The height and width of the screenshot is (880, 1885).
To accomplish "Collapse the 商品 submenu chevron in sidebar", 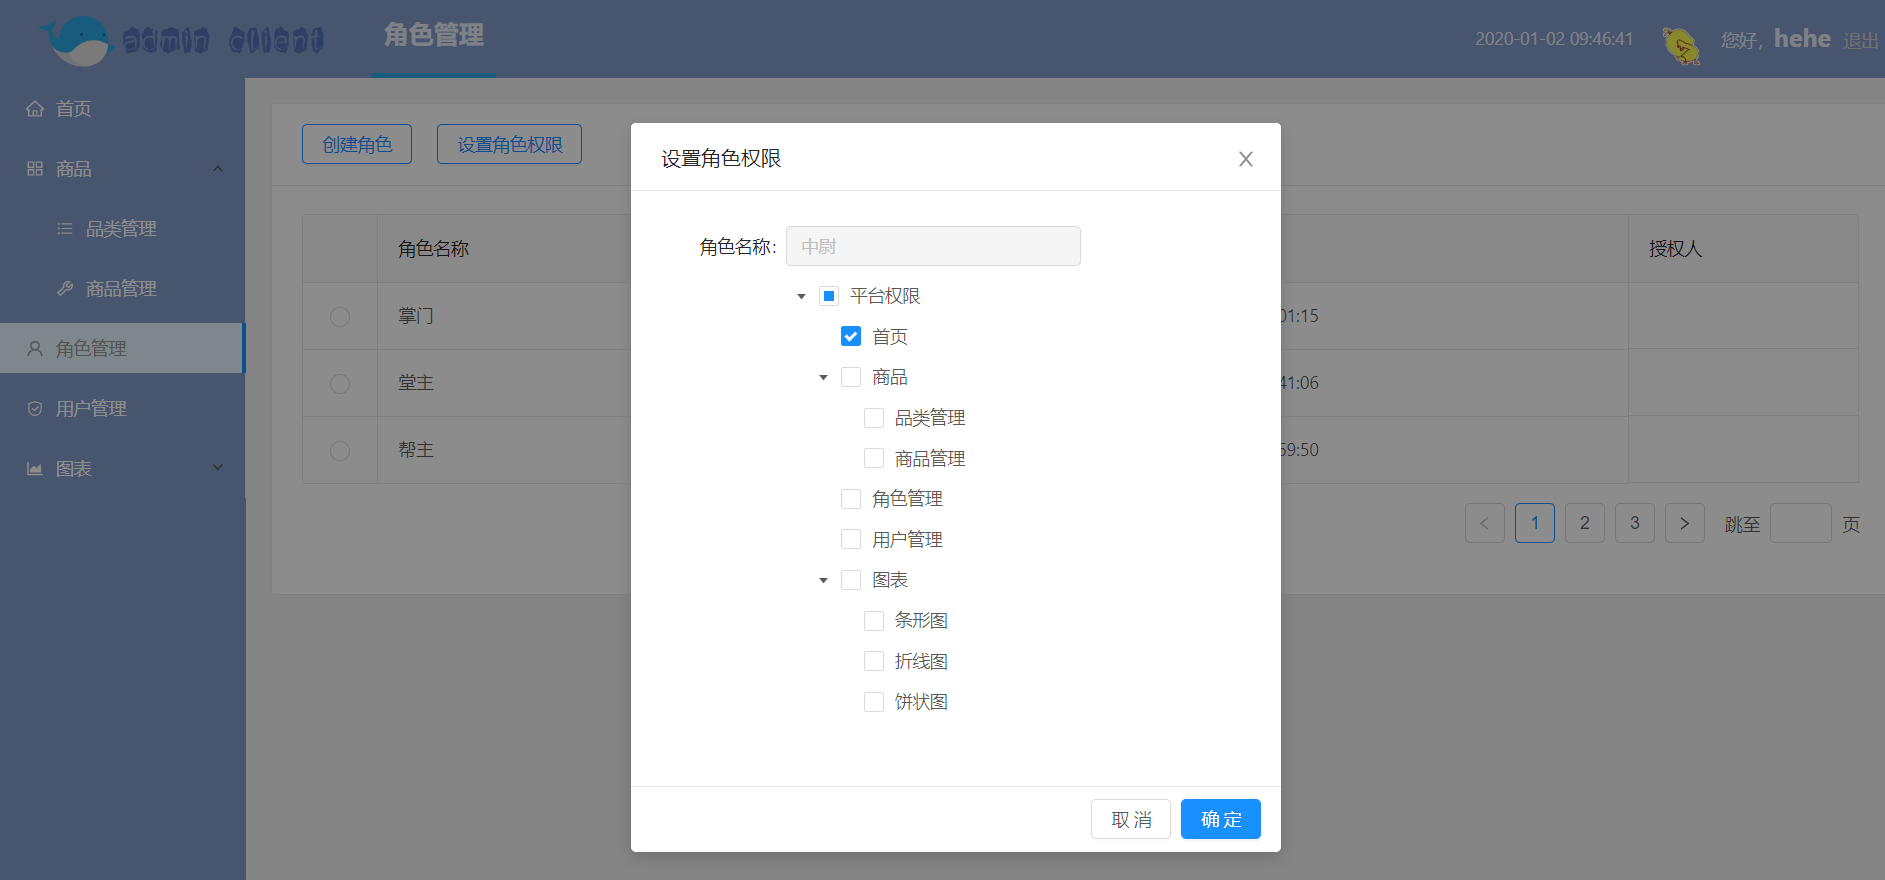I will [x=218, y=168].
